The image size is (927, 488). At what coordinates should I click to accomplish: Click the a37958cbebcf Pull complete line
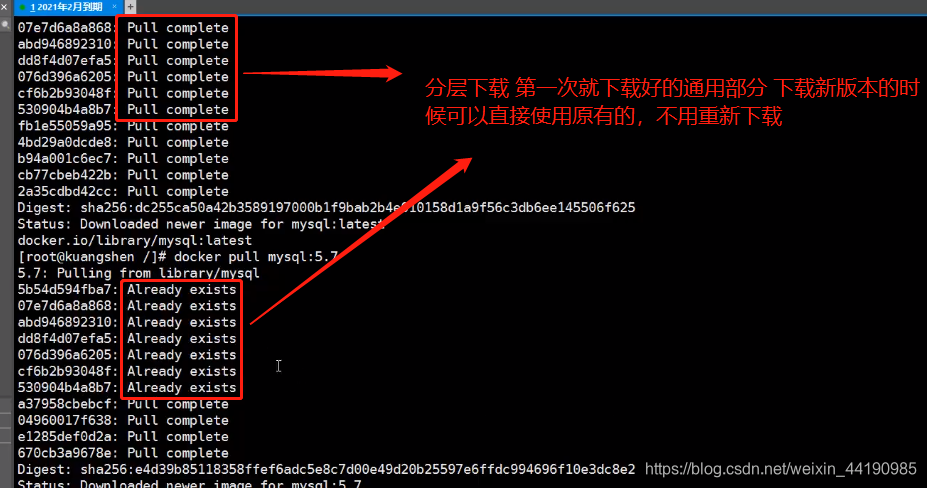[123, 404]
